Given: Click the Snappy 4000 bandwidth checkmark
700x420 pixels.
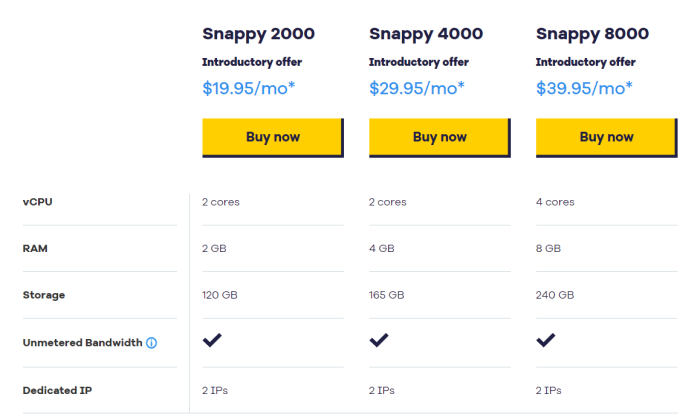Looking at the screenshot, I should 379,340.
